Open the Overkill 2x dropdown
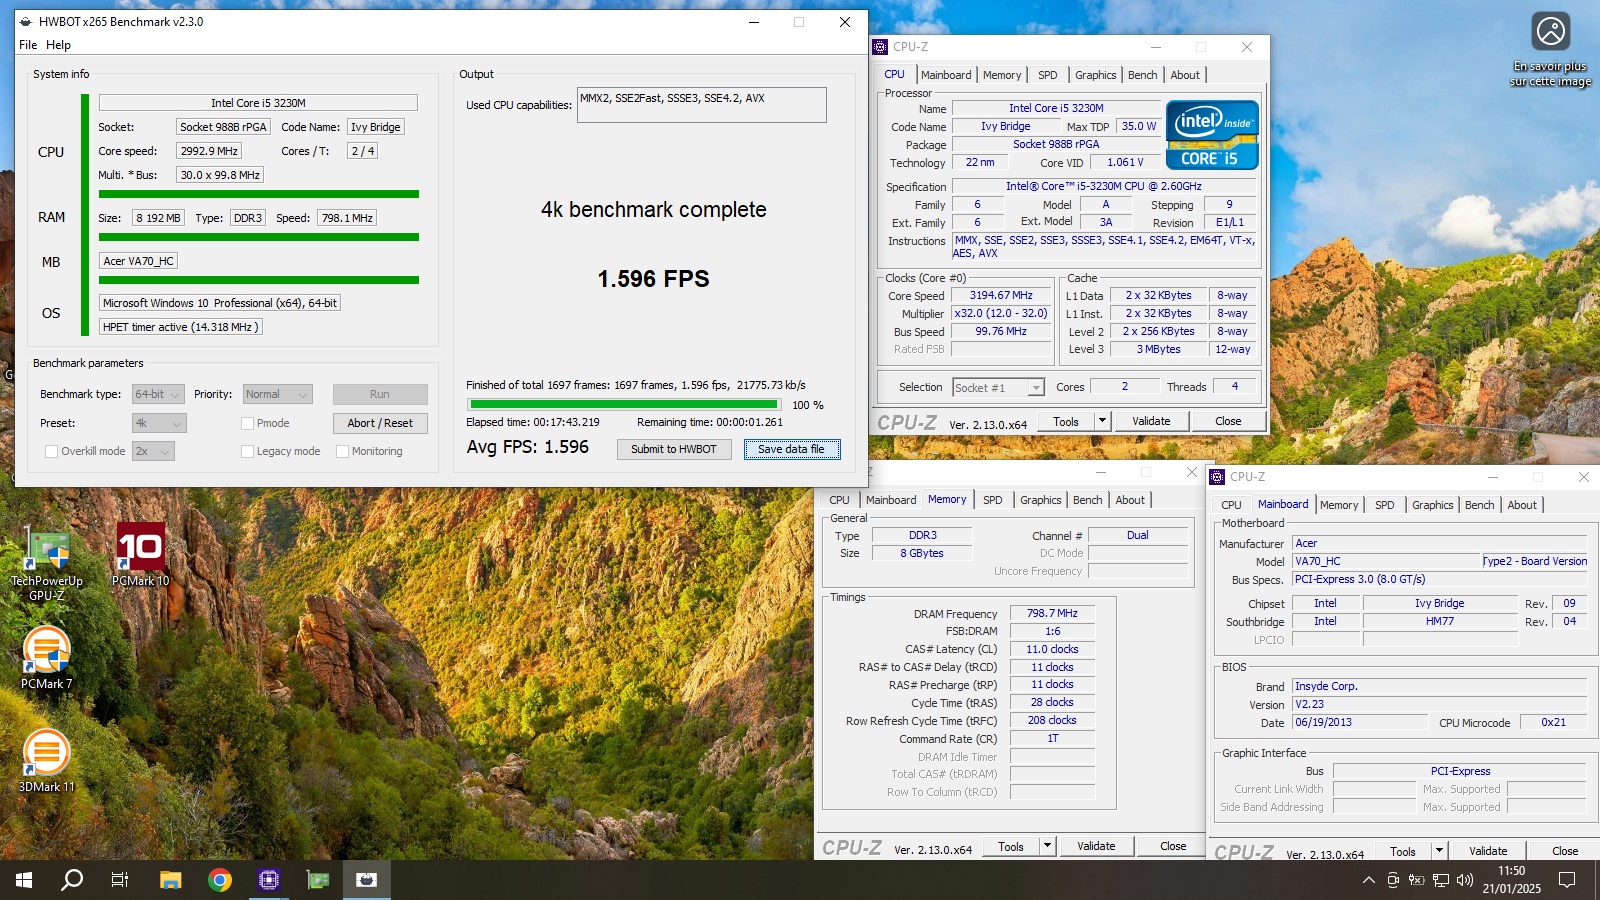This screenshot has height=900, width=1600. click(x=153, y=451)
